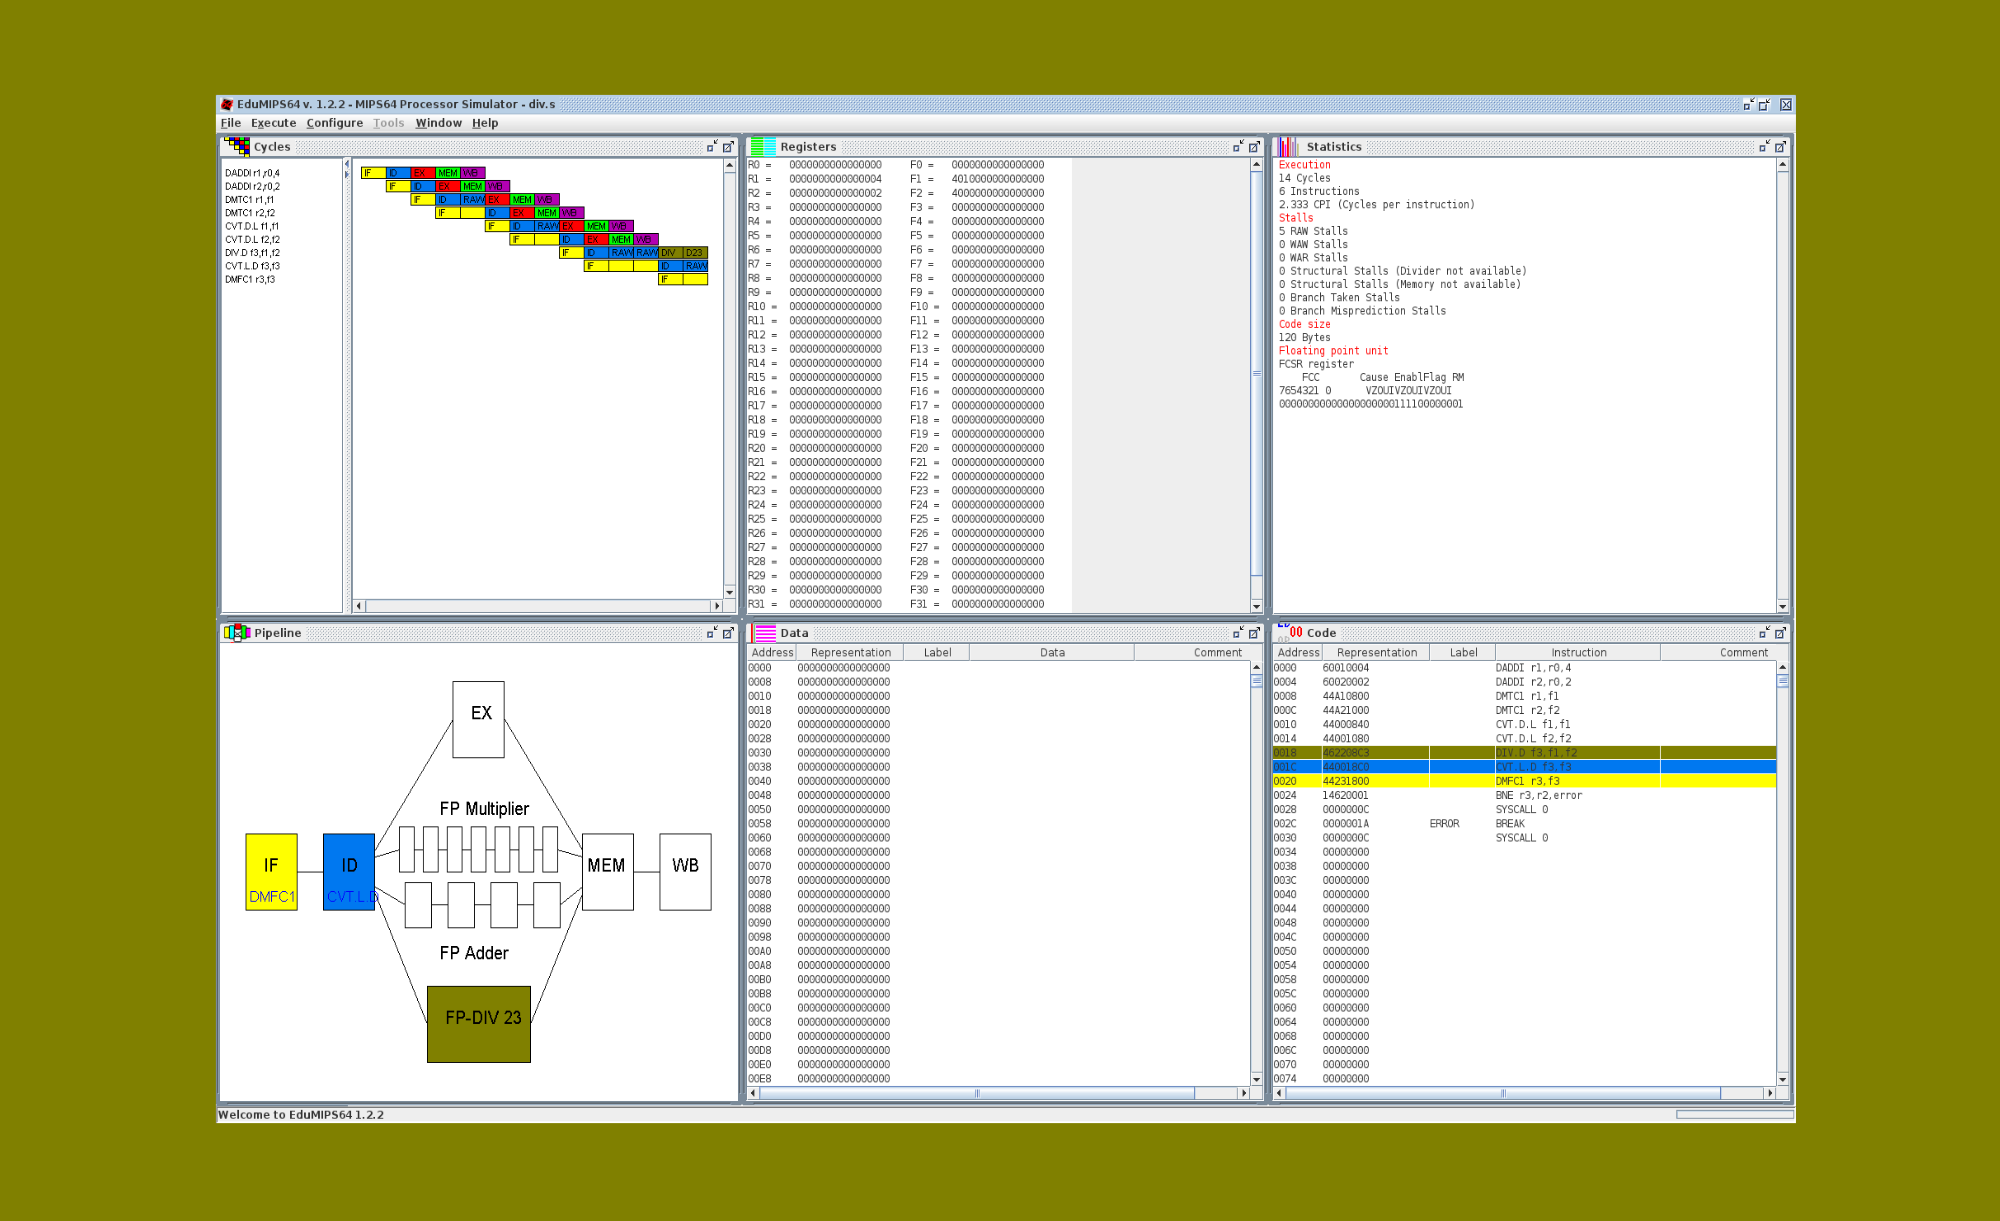2000x1221 pixels.
Task: Click the Code panel vertical scrollbar down arrow
Action: pos(1782,1079)
